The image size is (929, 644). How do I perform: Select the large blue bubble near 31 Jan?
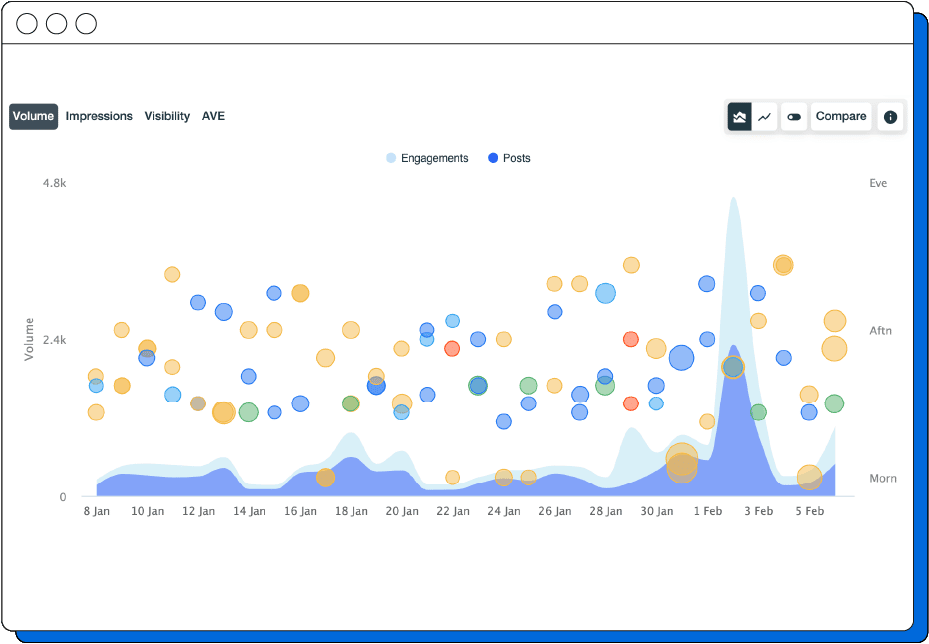click(x=681, y=358)
